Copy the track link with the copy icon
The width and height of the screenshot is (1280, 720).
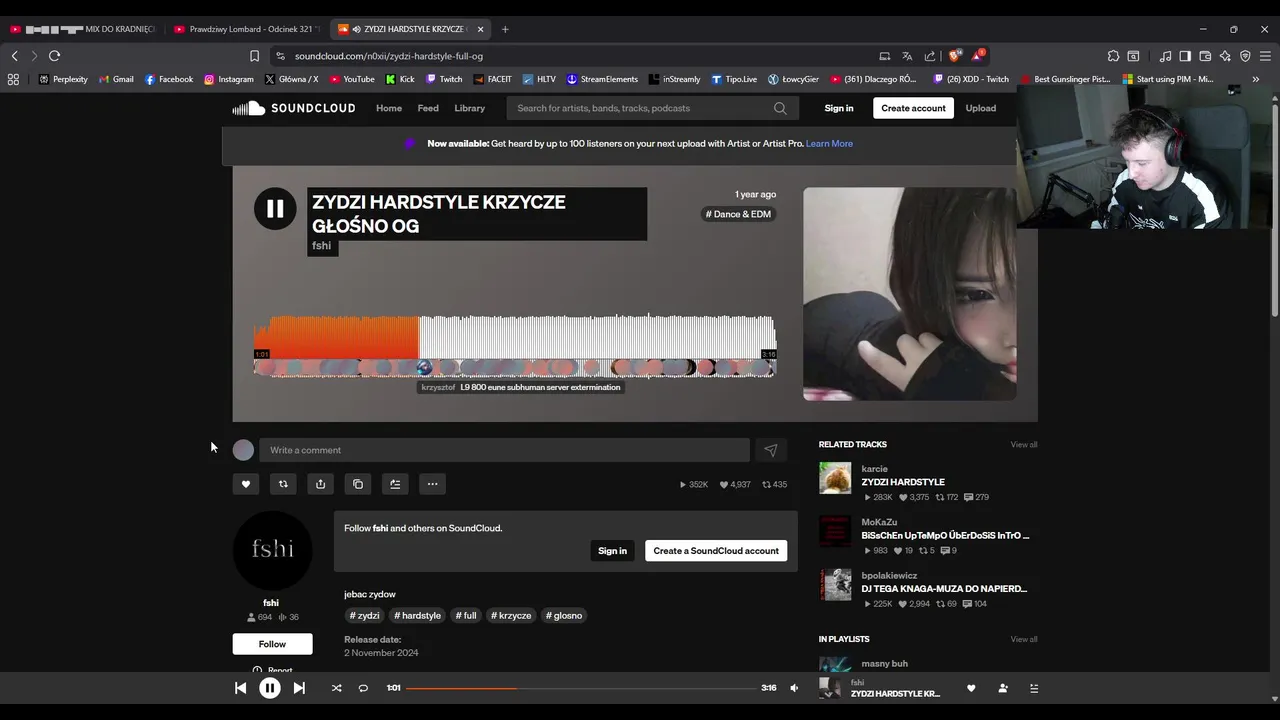(x=358, y=484)
